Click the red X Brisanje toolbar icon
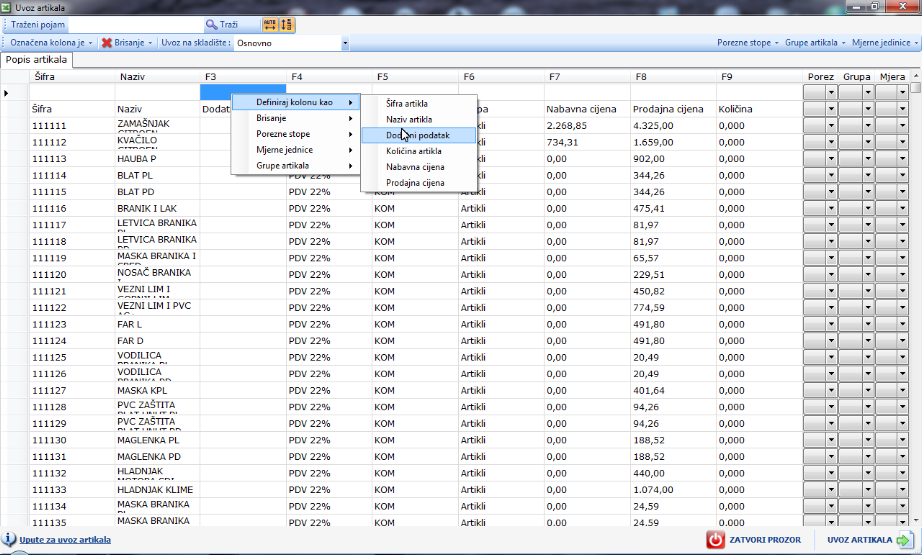This screenshot has width=922, height=555. point(107,43)
